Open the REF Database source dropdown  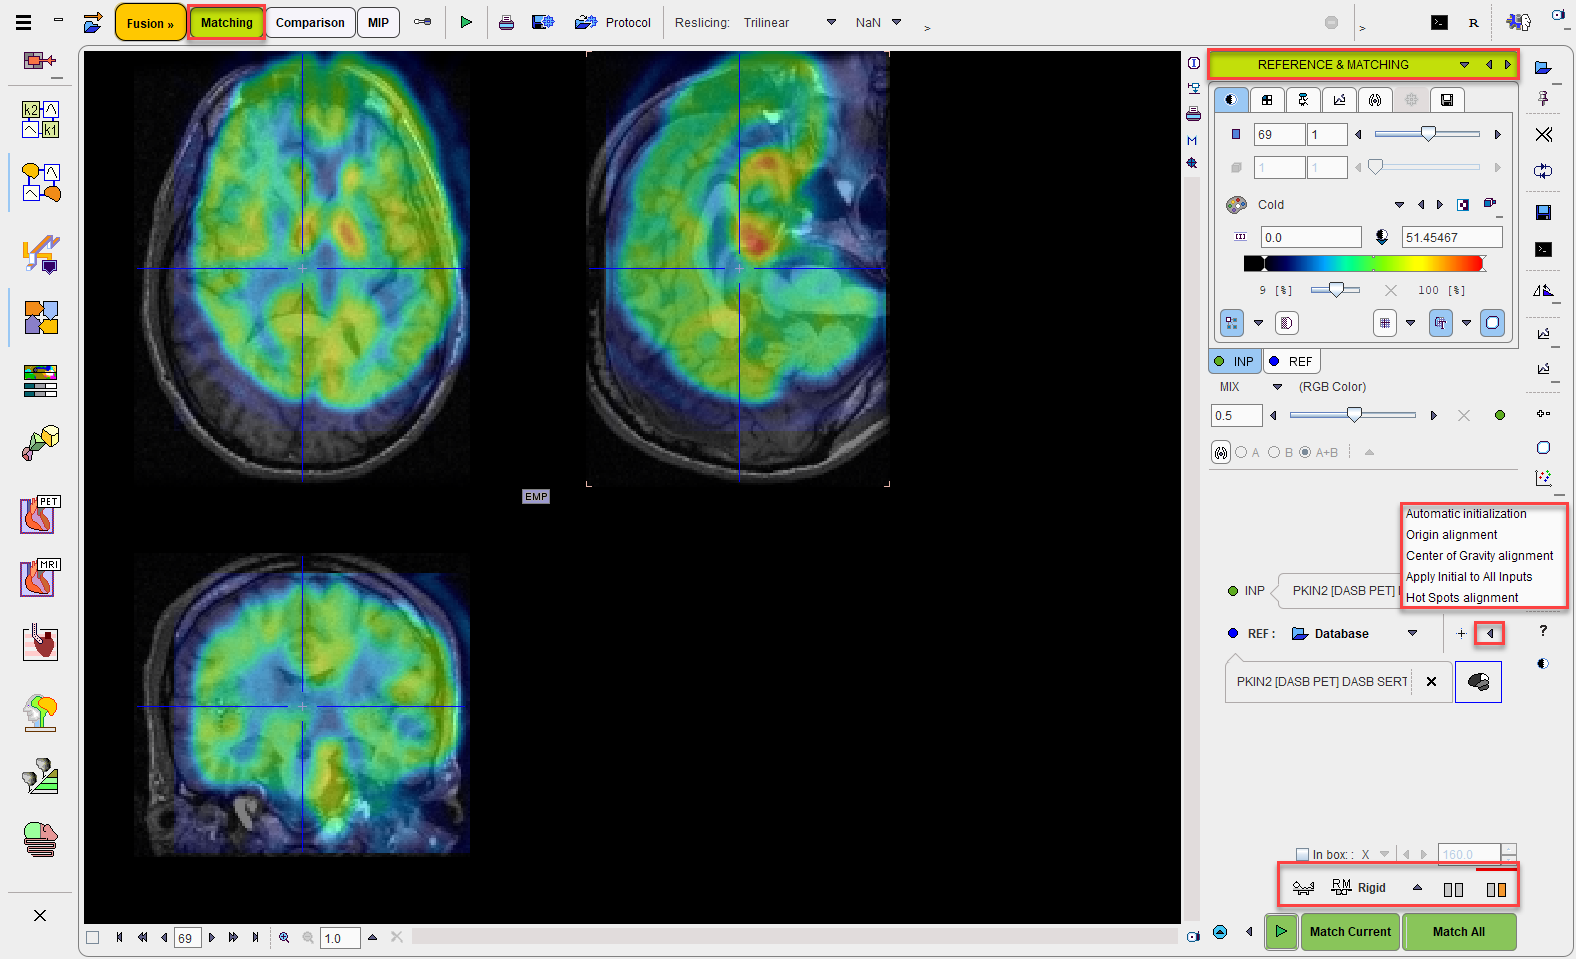tap(1412, 633)
